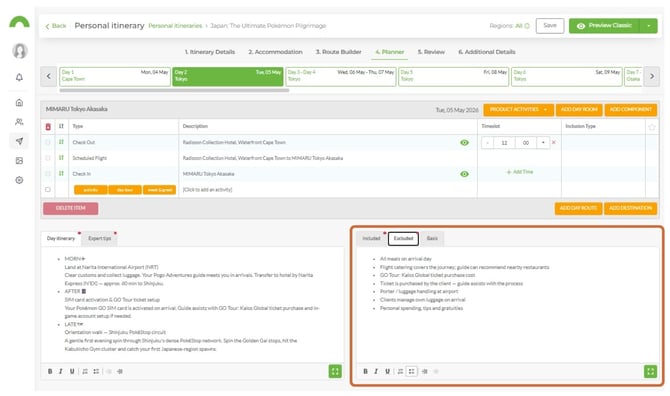Click the red delete icon in table header
The image size is (670, 396).
(48, 126)
